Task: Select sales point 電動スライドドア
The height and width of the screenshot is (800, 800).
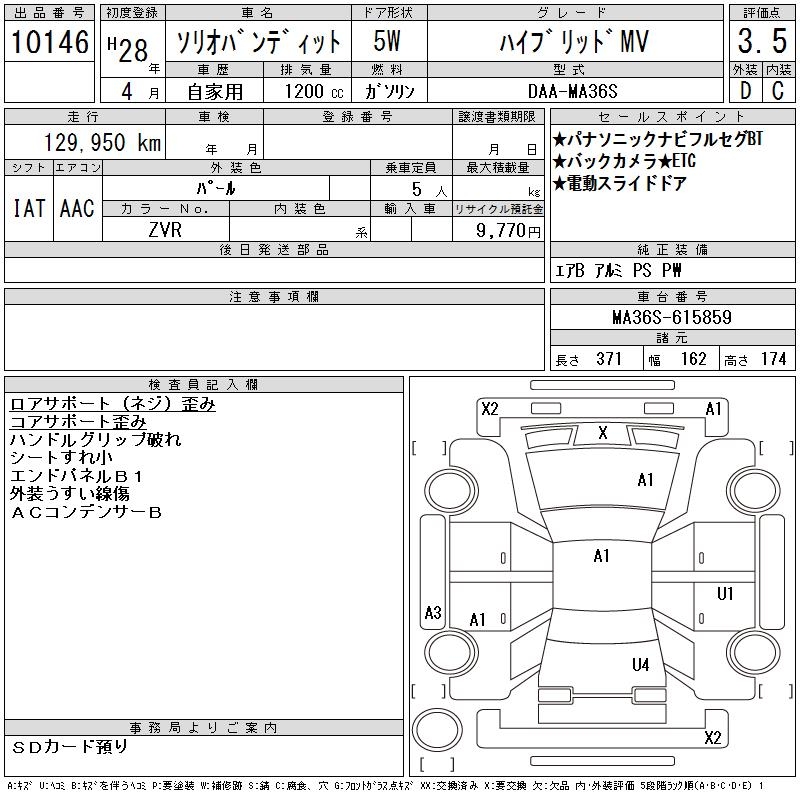Action: tap(619, 184)
